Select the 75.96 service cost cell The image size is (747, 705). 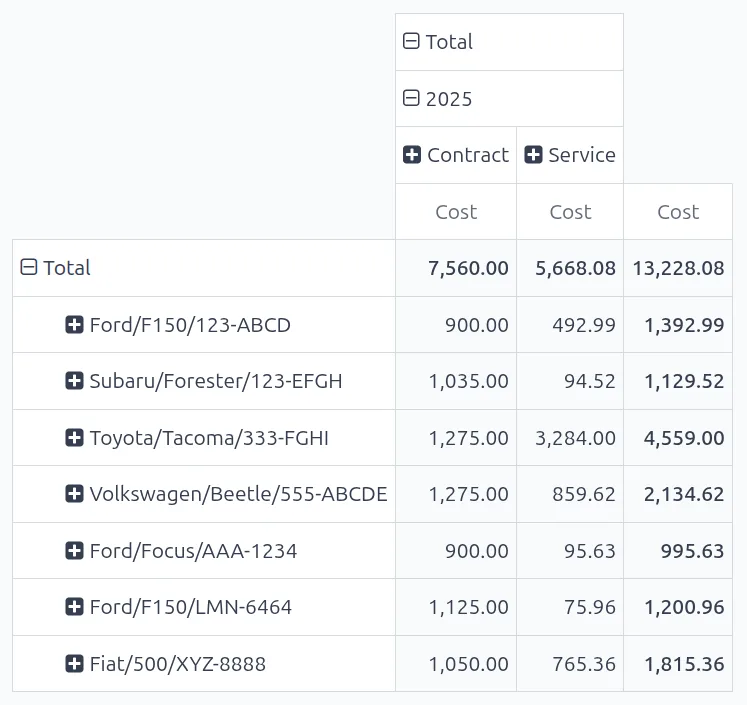tap(570, 607)
